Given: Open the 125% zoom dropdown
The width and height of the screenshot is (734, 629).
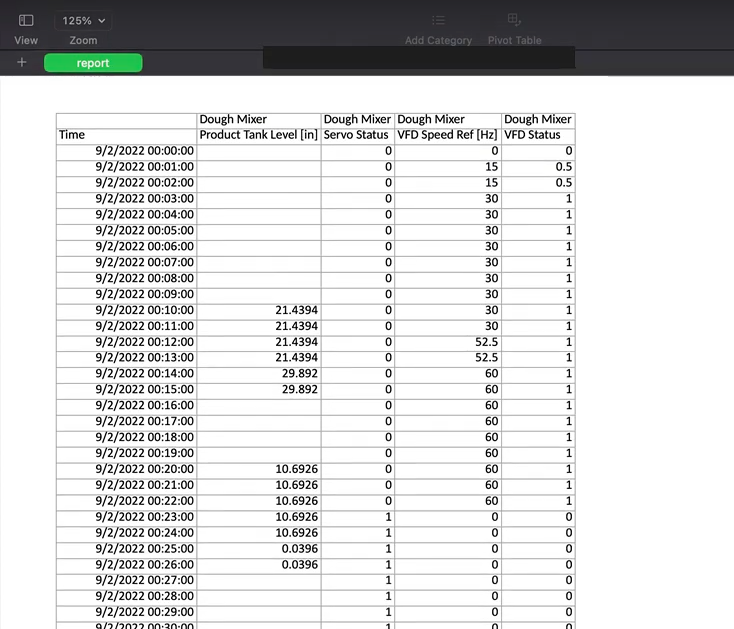Looking at the screenshot, I should 83,21.
